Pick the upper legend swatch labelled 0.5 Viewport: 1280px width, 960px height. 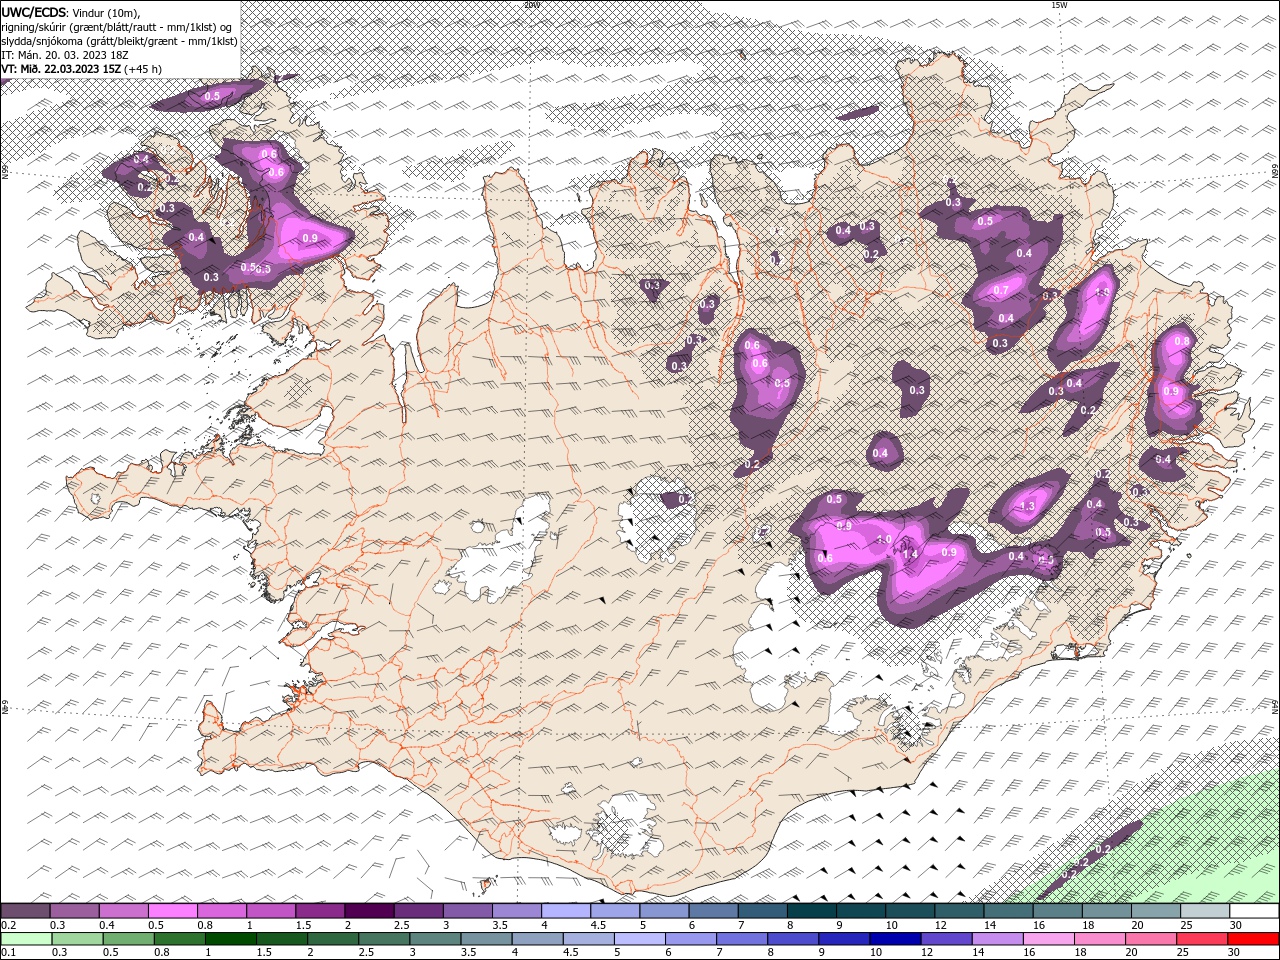[172, 911]
